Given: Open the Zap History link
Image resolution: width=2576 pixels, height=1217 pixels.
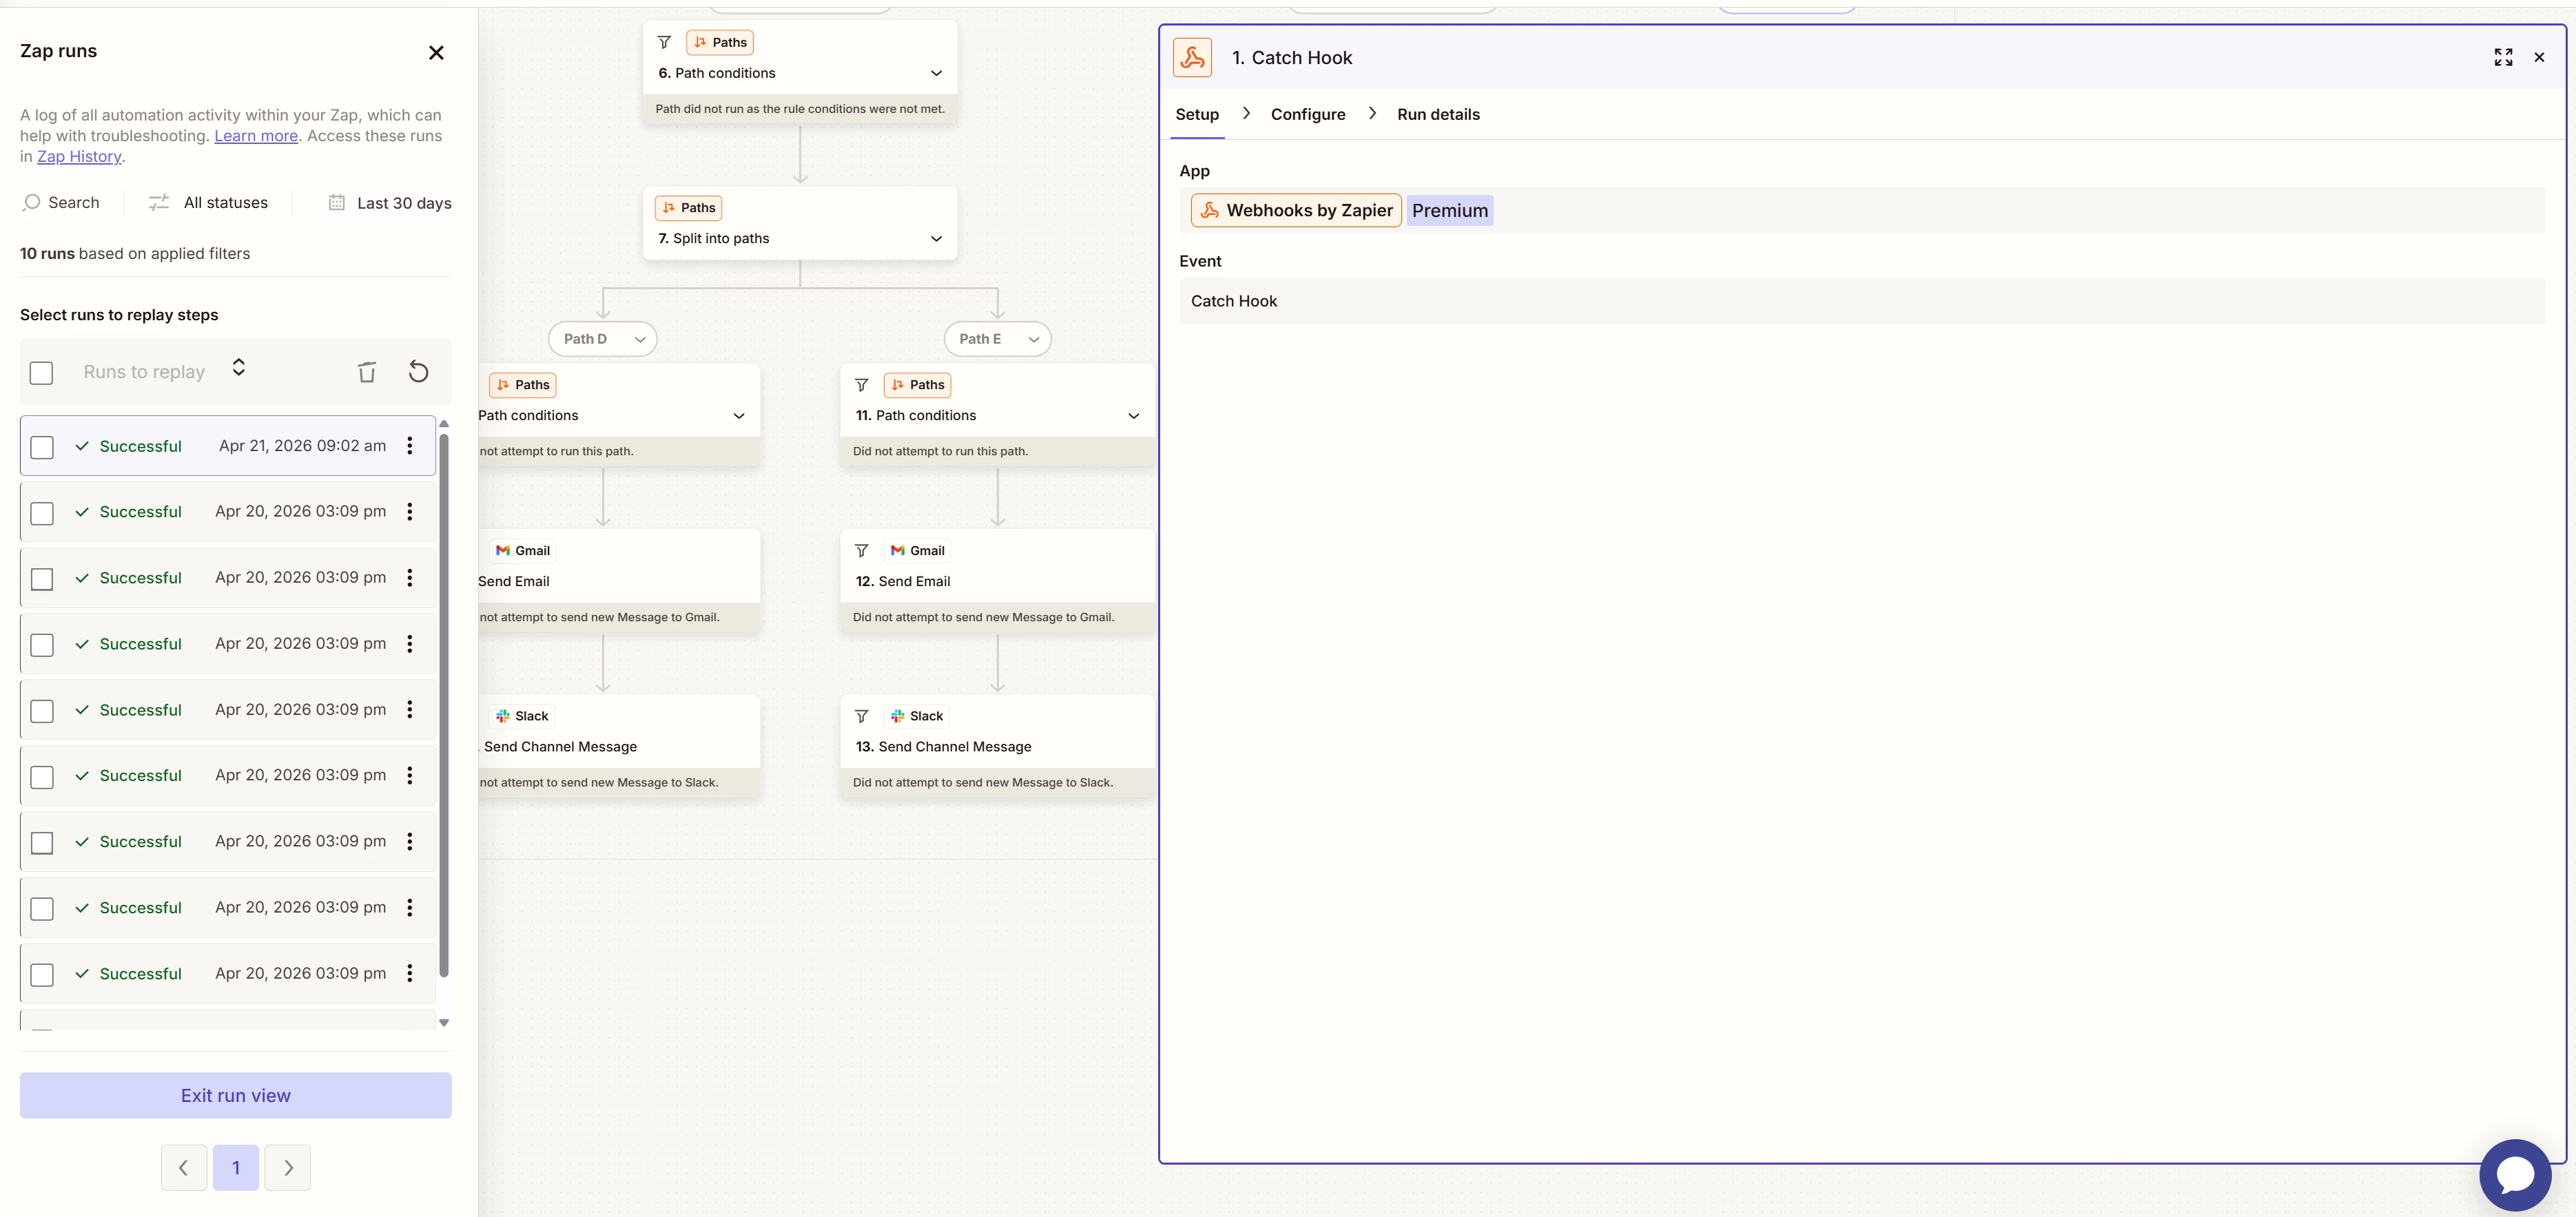Looking at the screenshot, I should coord(79,157).
